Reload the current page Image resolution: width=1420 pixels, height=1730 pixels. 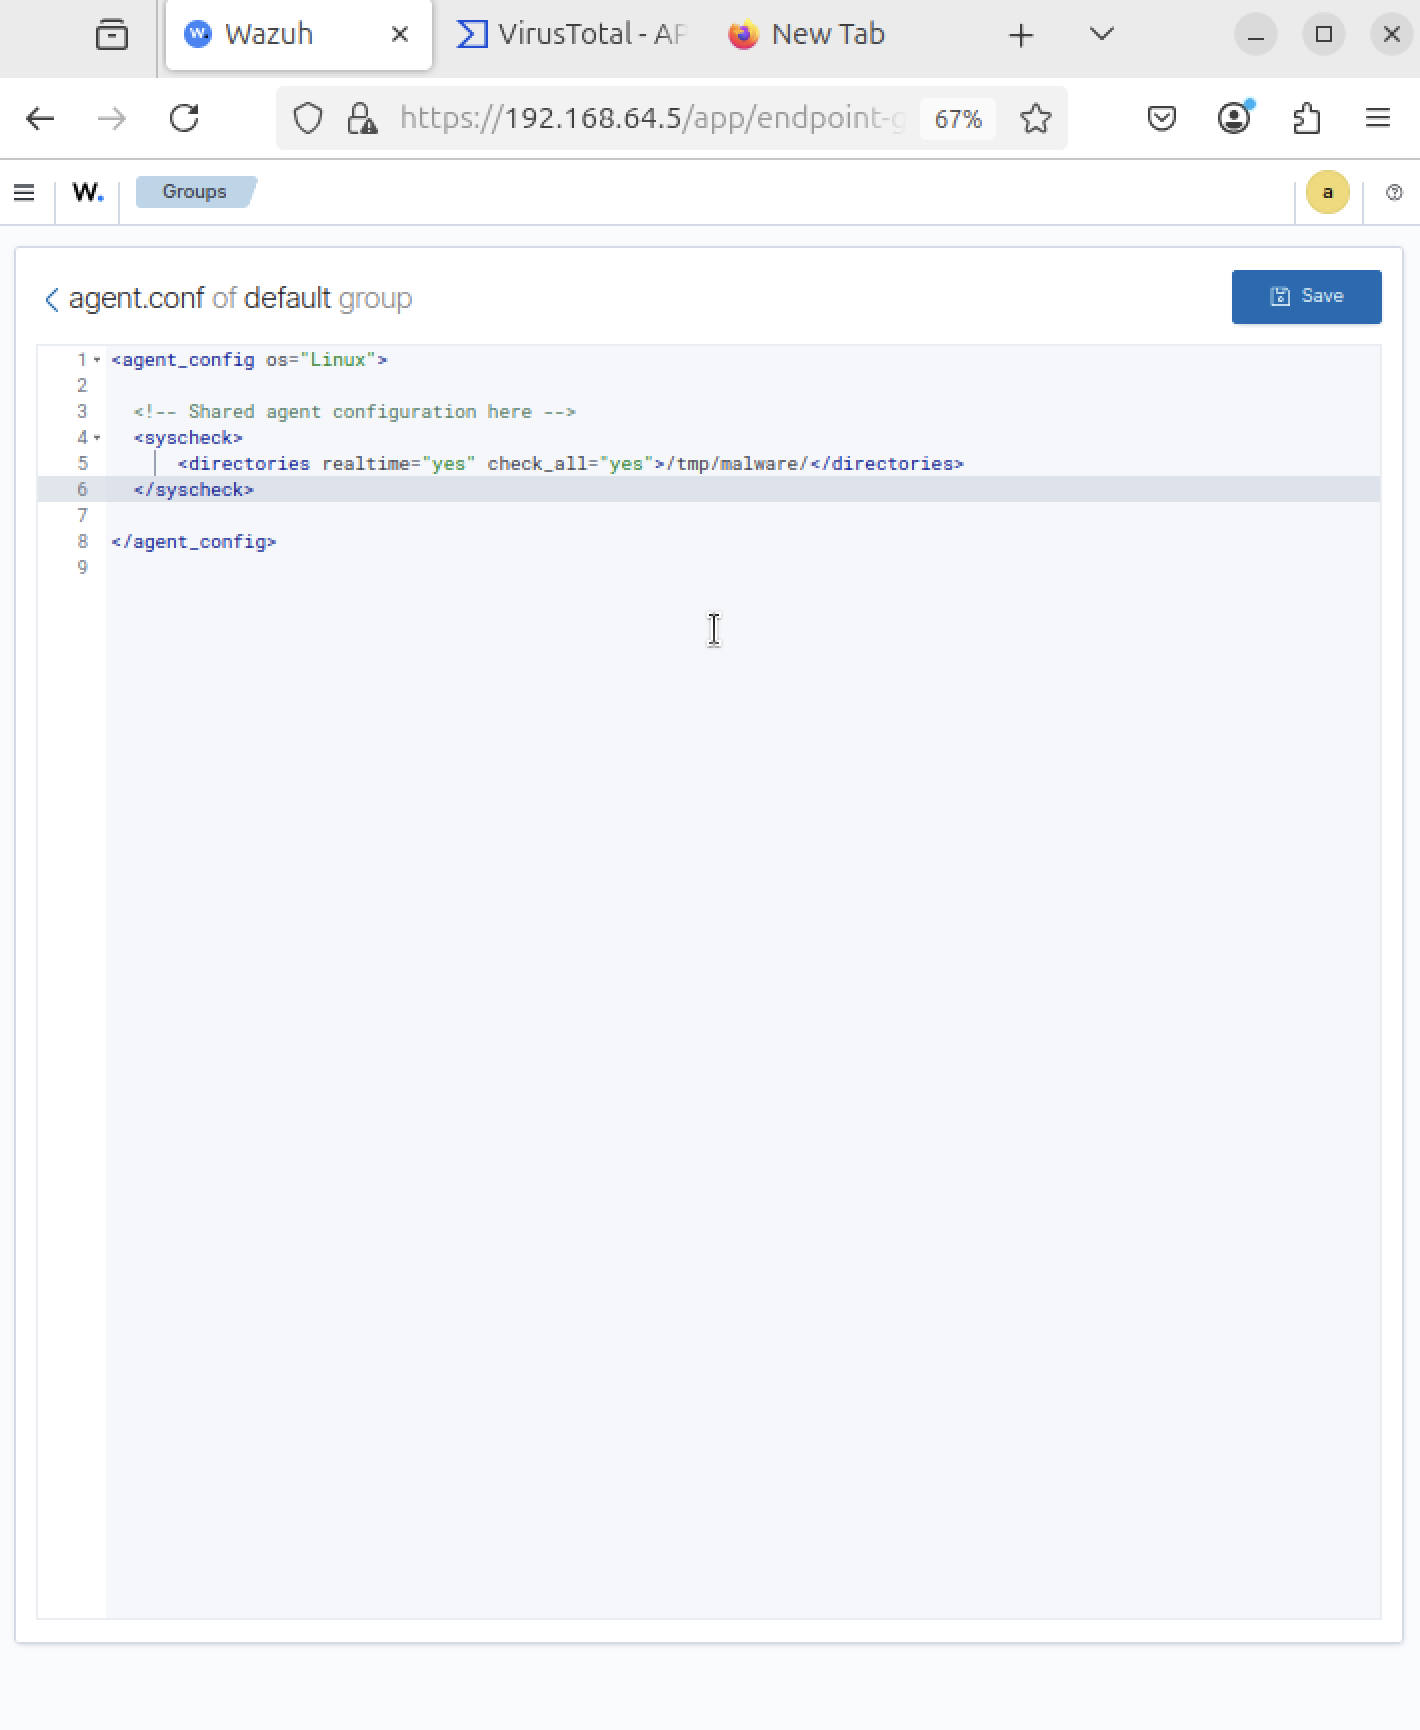(x=184, y=119)
